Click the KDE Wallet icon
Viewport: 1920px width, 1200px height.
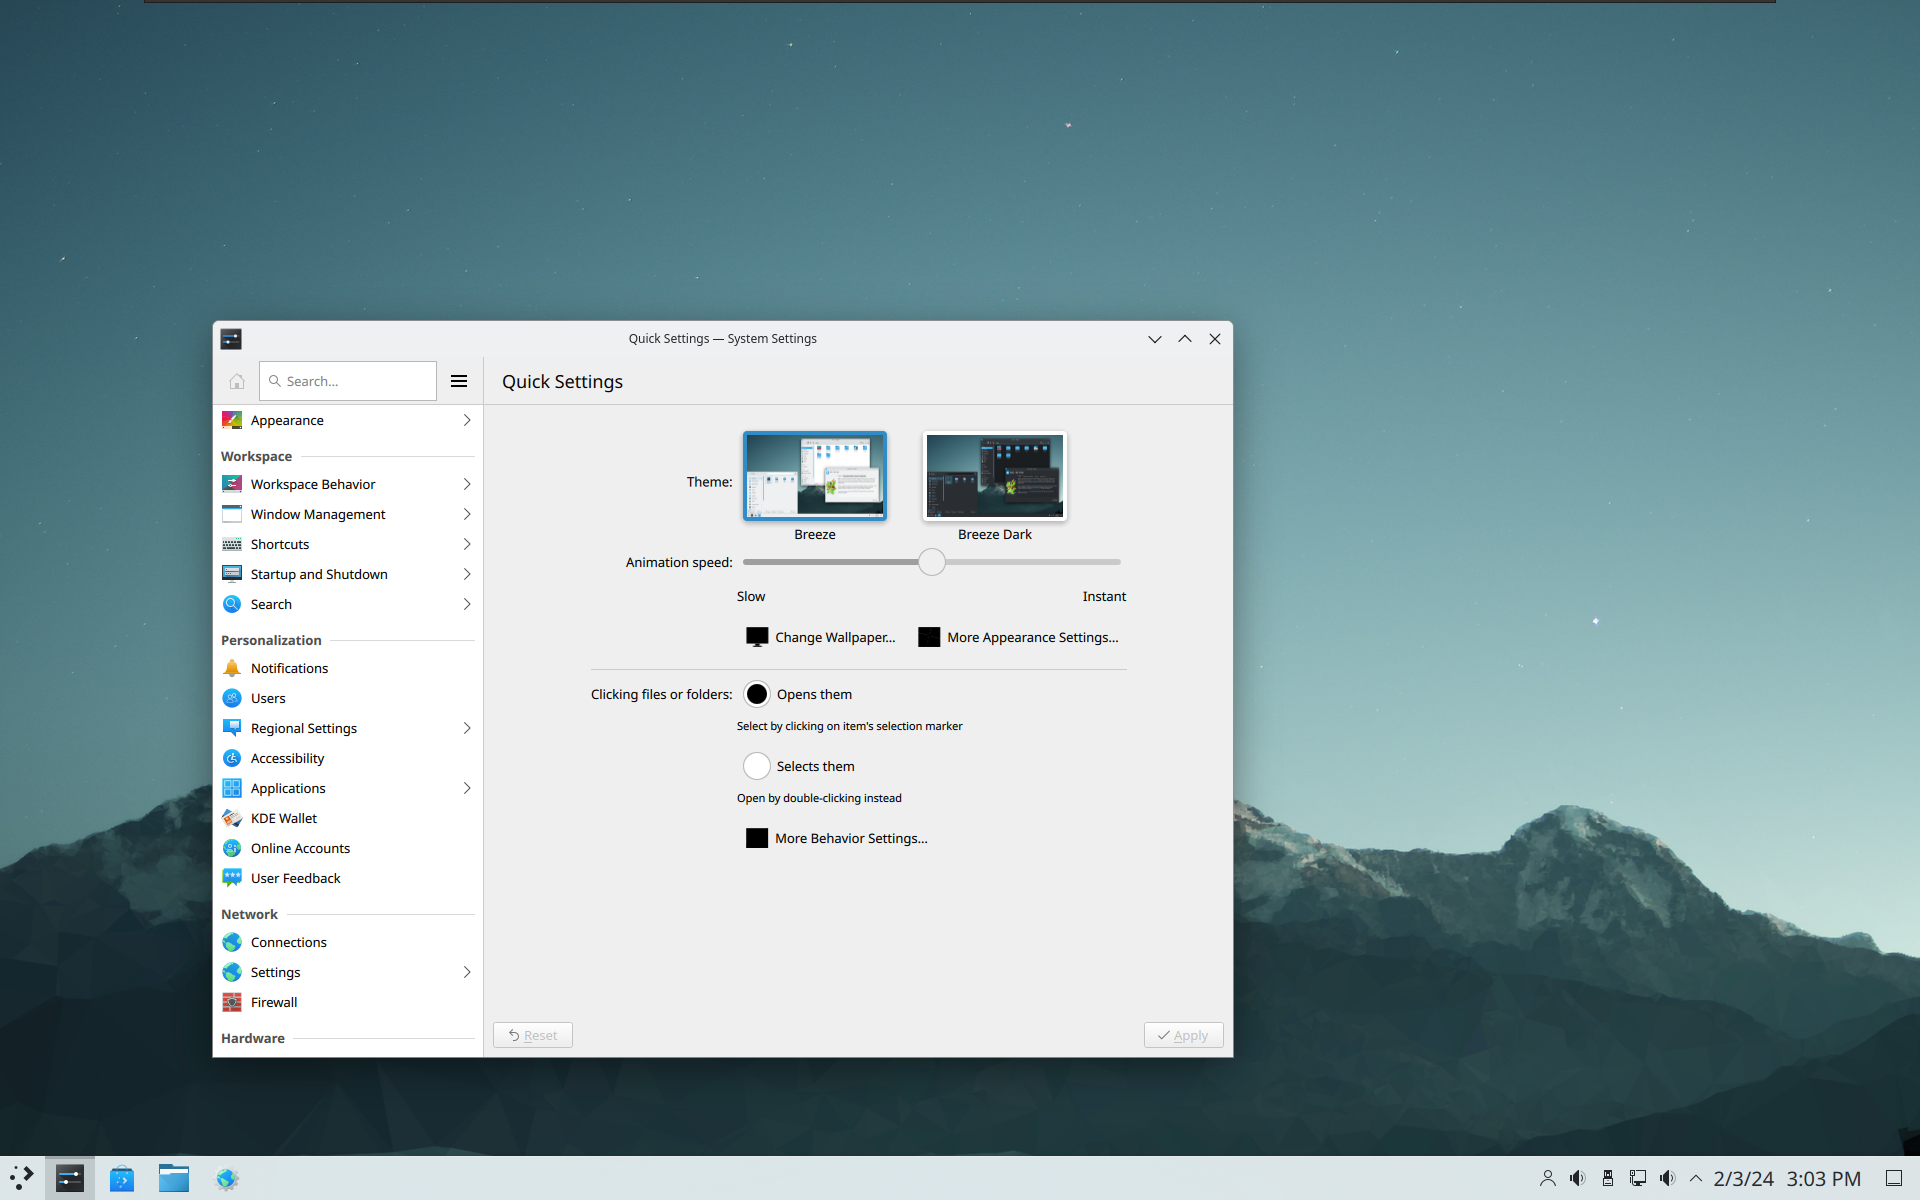[232, 818]
